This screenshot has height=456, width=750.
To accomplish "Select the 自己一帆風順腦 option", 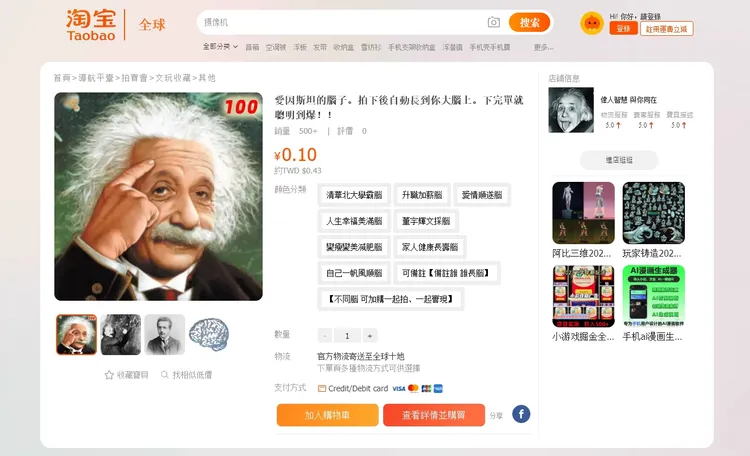I will (354, 273).
